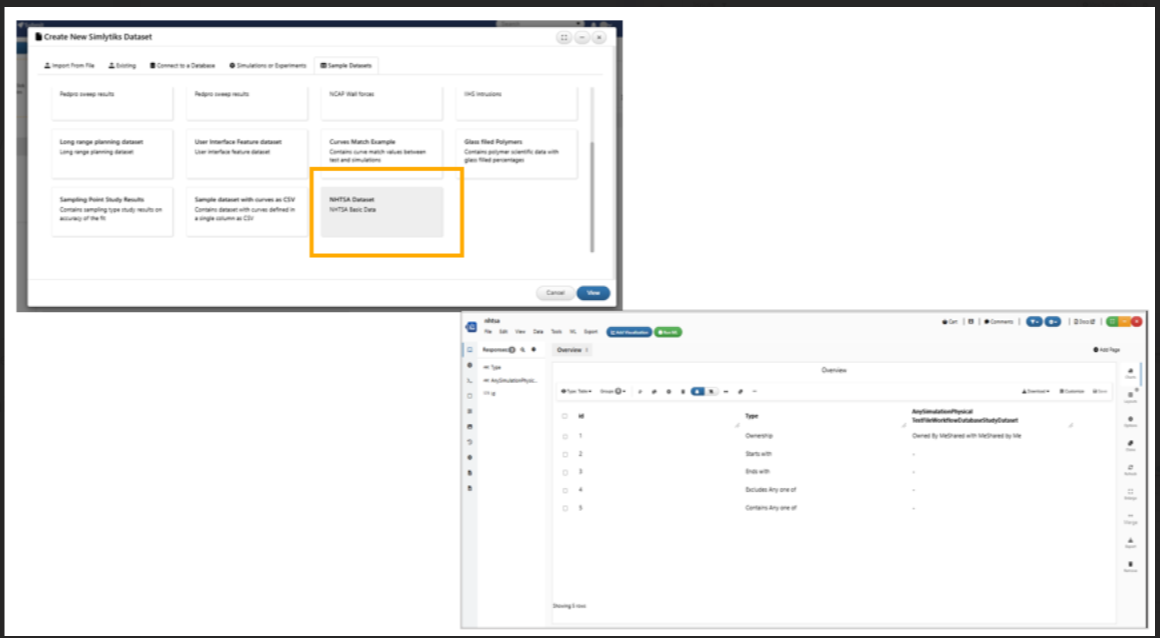Click the Enlarge icon in right sidebar
Screen dimensions: 1160x638
coord(1130,494)
